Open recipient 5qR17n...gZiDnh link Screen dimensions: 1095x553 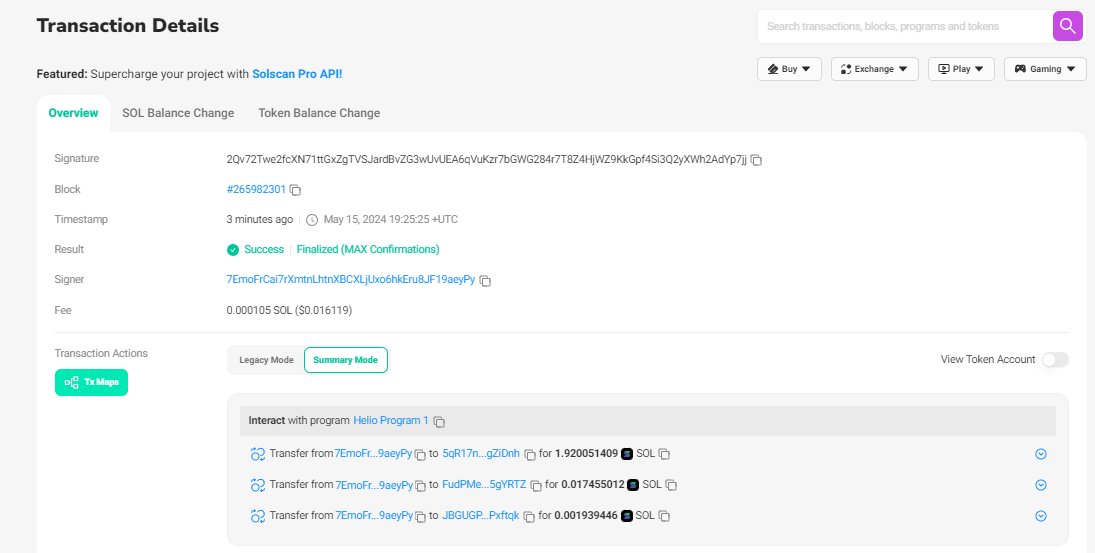click(481, 453)
